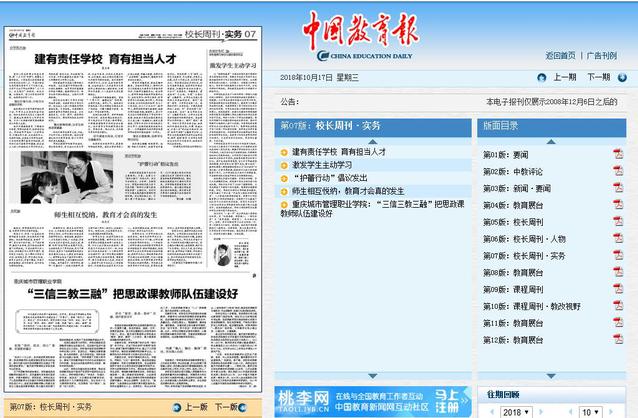Open the month dropdown showing 10
This screenshot has height=418, width=638.
click(590, 412)
